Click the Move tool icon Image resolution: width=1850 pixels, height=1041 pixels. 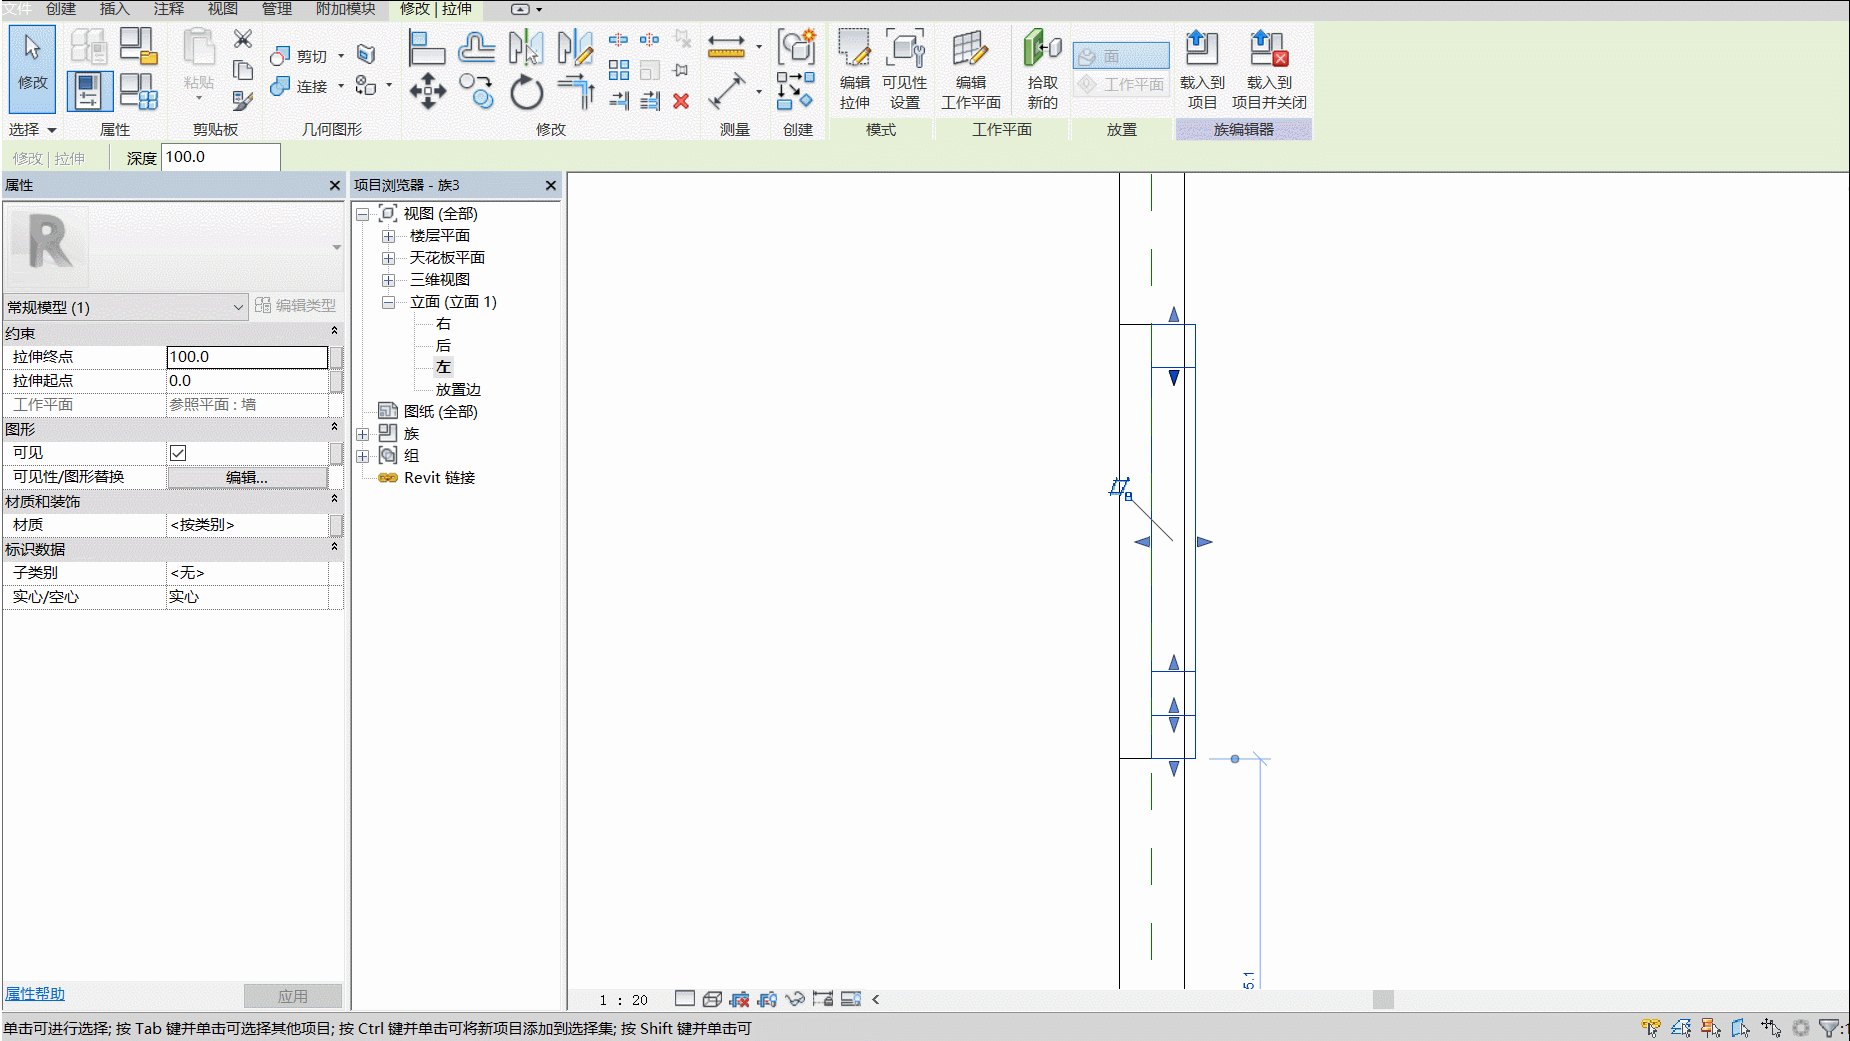pyautogui.click(x=427, y=92)
